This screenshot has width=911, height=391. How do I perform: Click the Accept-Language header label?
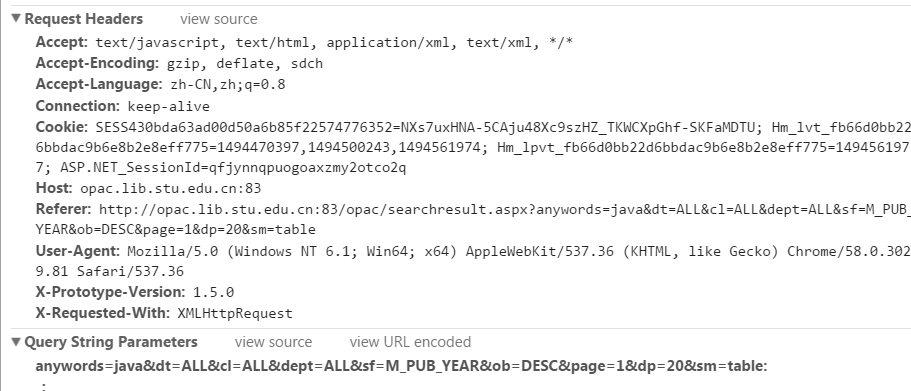coord(99,84)
